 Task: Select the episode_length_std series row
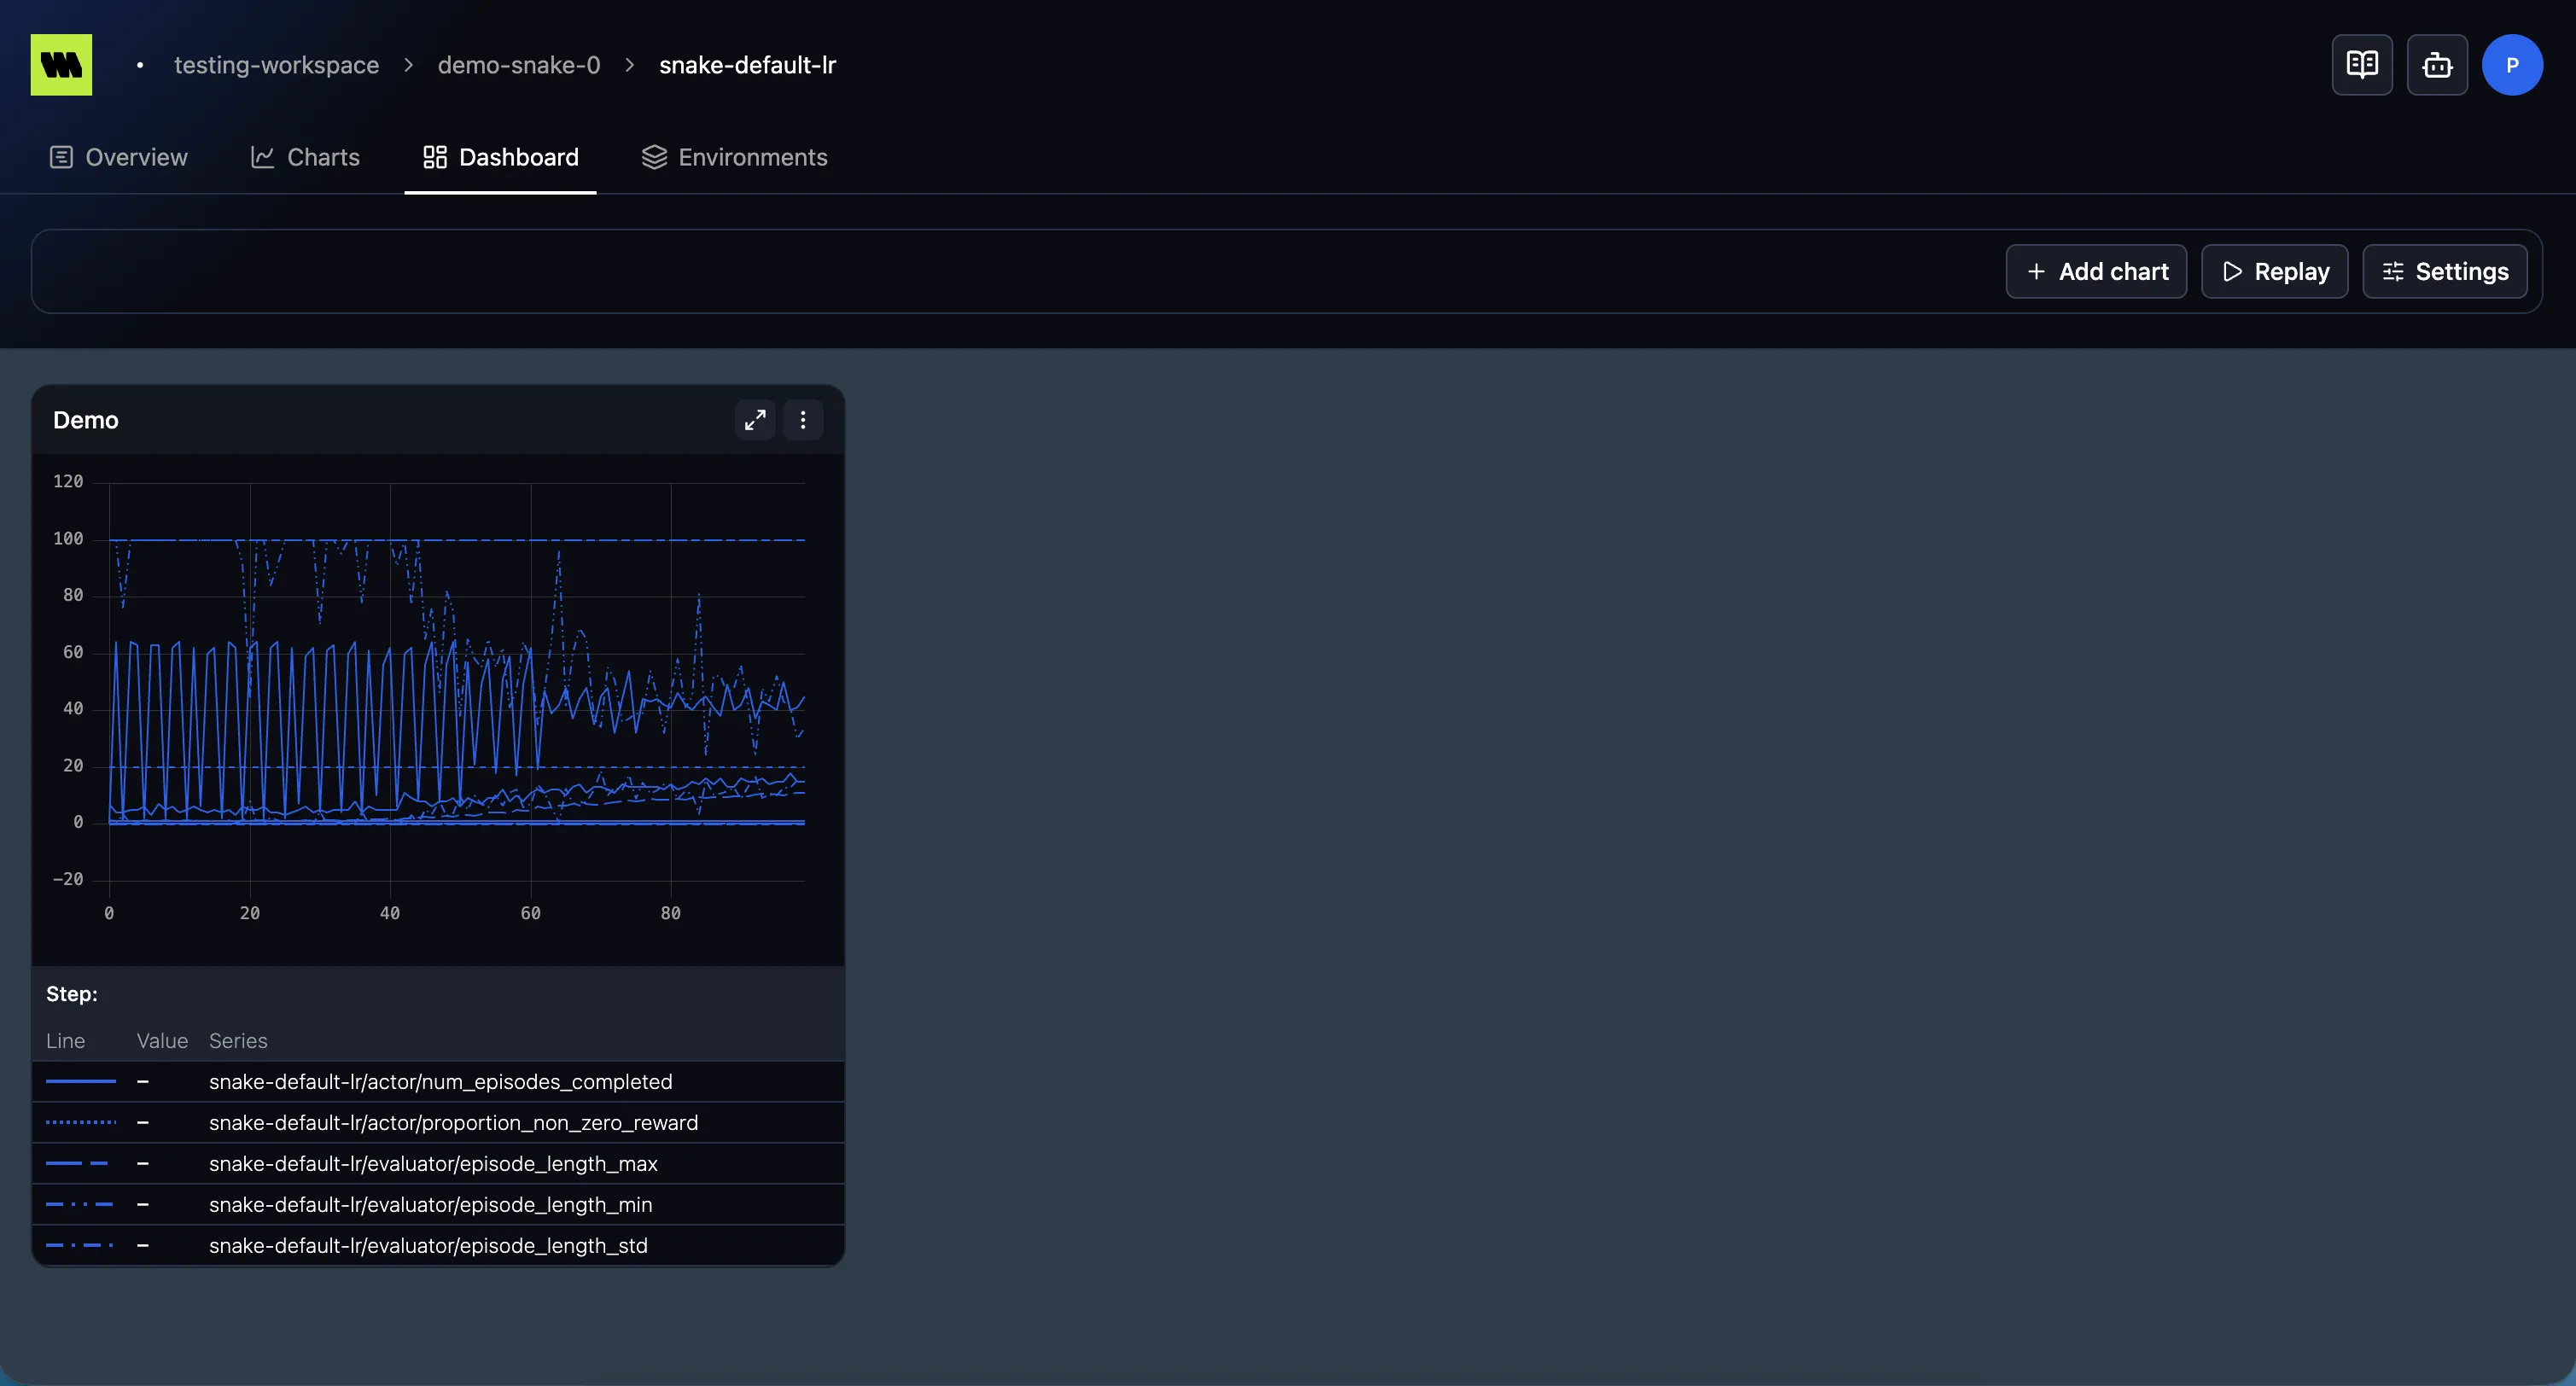pyautogui.click(x=438, y=1246)
